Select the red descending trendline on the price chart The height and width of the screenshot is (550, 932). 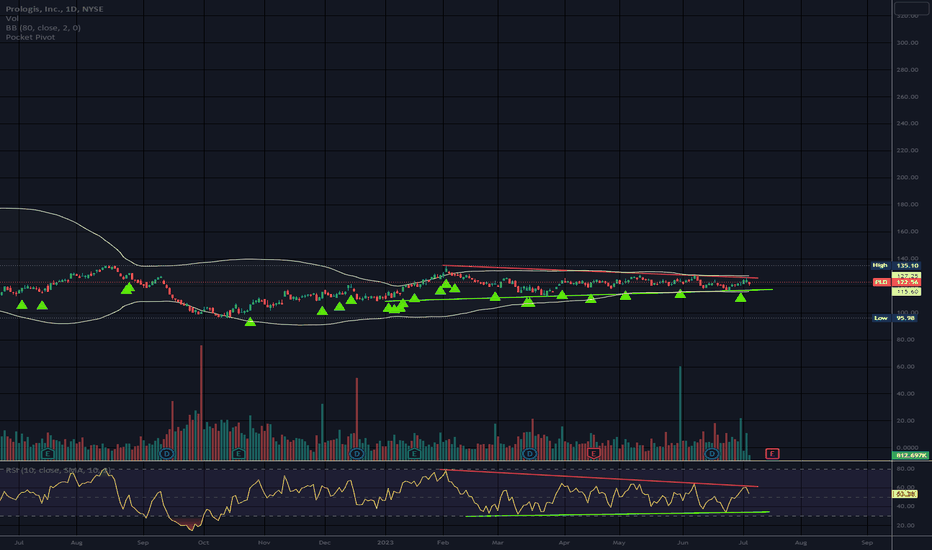pyautogui.click(x=600, y=272)
